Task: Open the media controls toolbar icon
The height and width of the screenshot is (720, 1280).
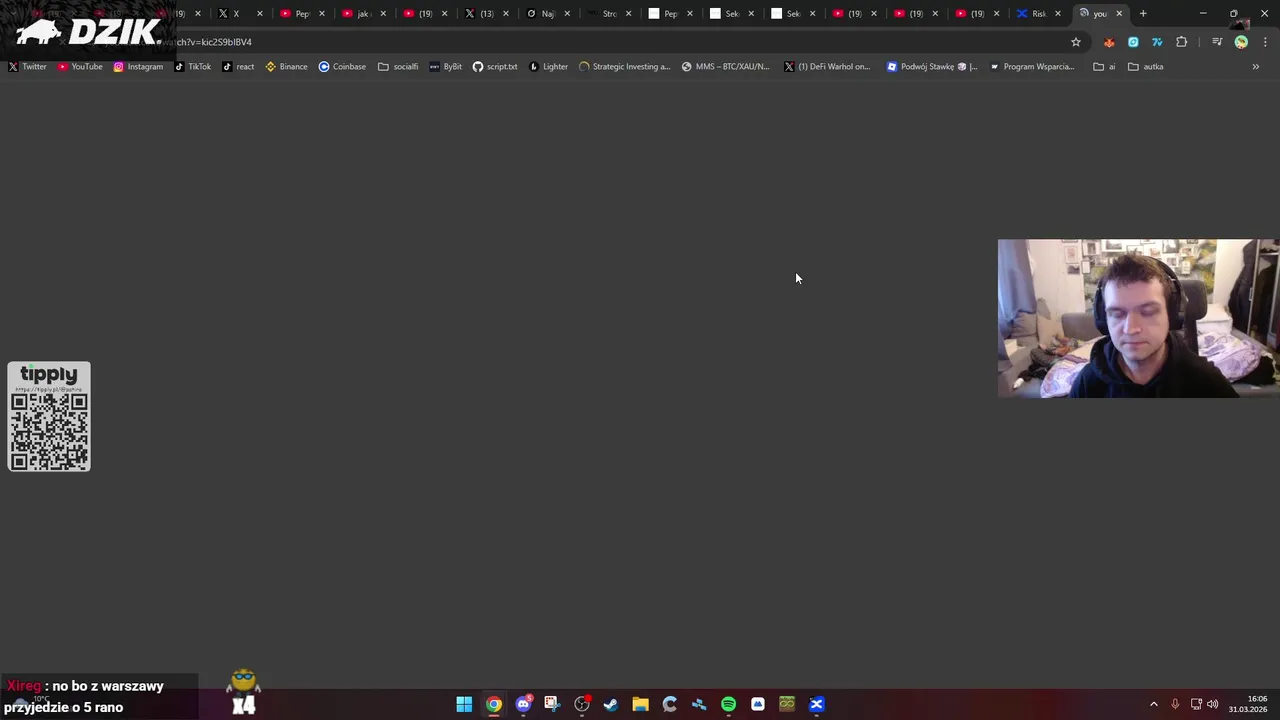Action: coord(1217,42)
